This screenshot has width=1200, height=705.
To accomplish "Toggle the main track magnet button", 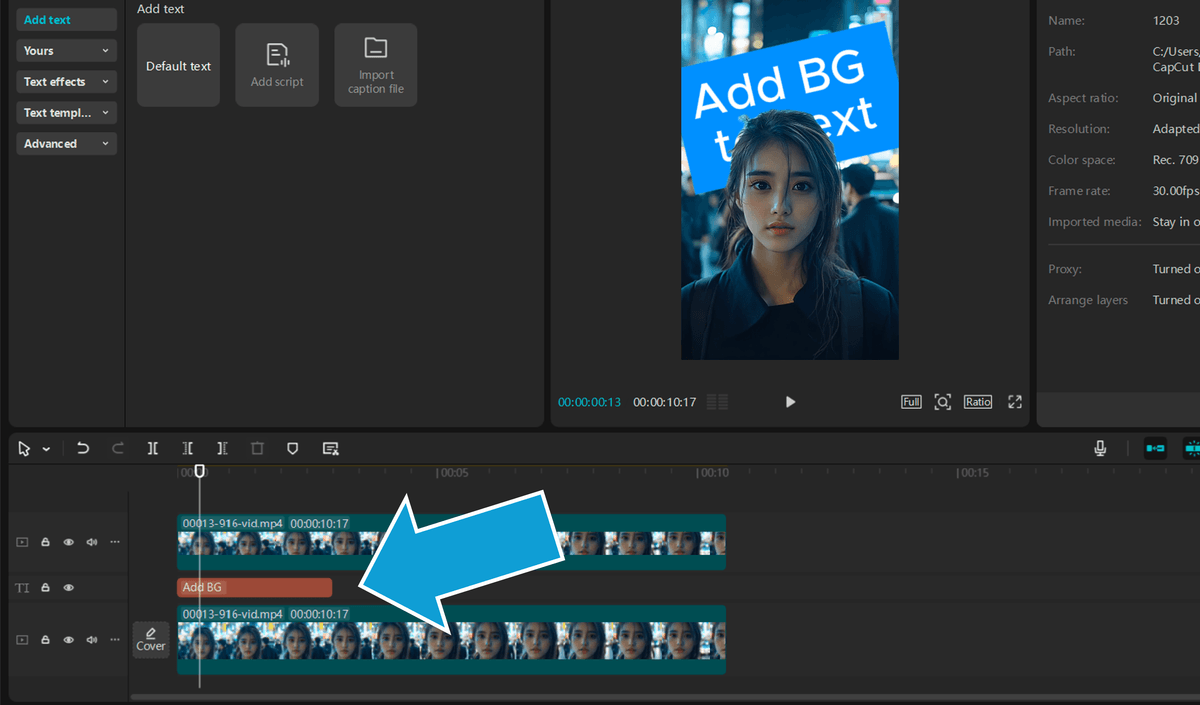I will tap(1155, 449).
